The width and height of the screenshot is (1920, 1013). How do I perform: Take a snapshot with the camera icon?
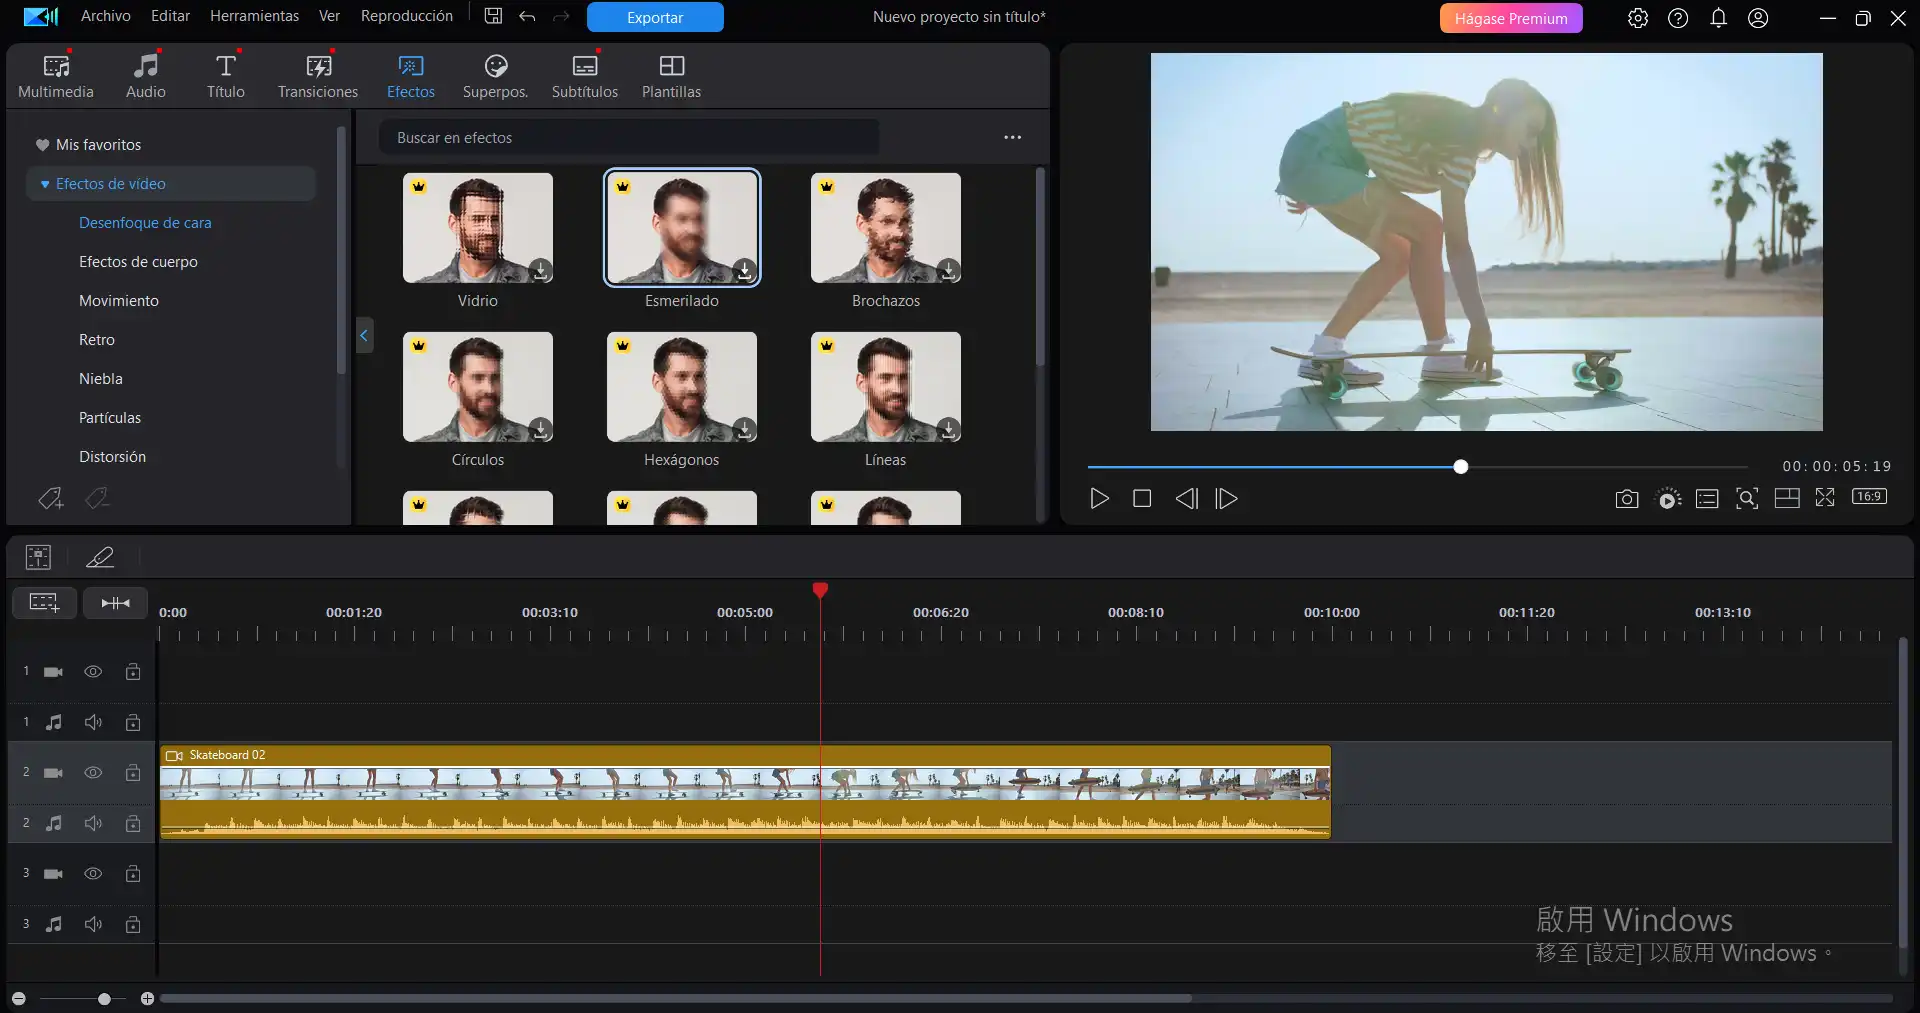(1626, 499)
